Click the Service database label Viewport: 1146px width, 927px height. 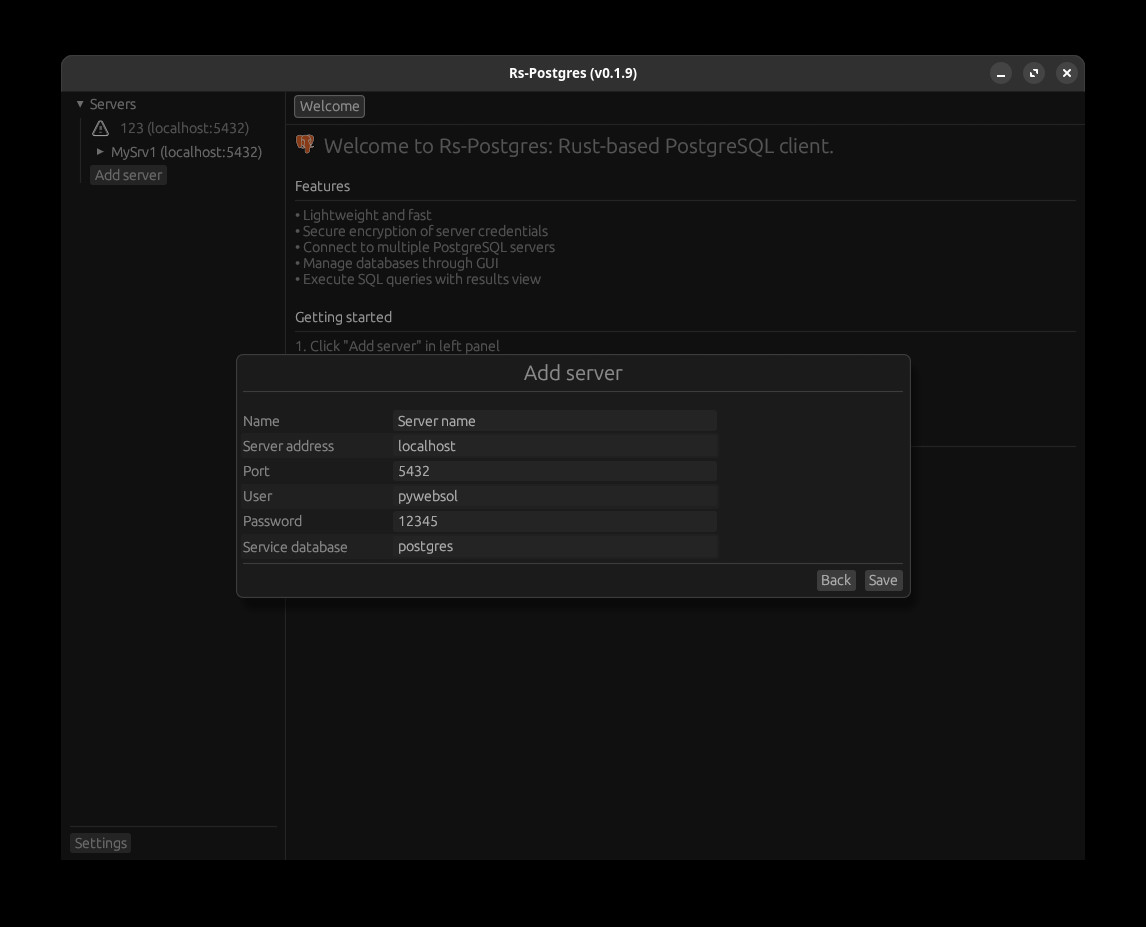295,547
